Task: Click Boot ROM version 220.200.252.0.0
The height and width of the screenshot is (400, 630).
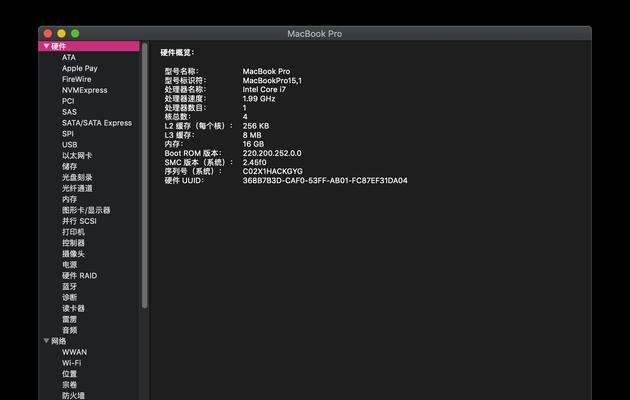Action: click(x=272, y=153)
